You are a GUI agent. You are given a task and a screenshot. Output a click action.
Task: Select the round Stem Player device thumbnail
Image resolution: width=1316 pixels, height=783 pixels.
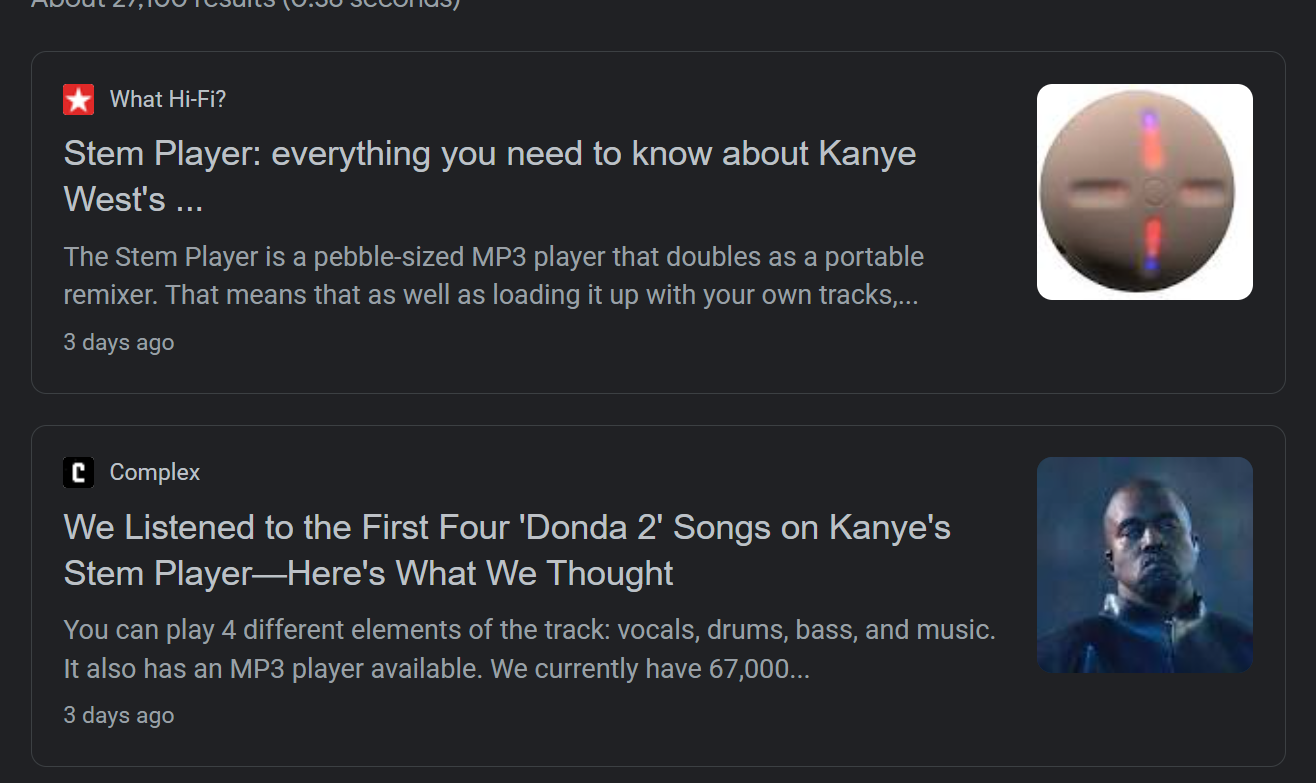1145,192
